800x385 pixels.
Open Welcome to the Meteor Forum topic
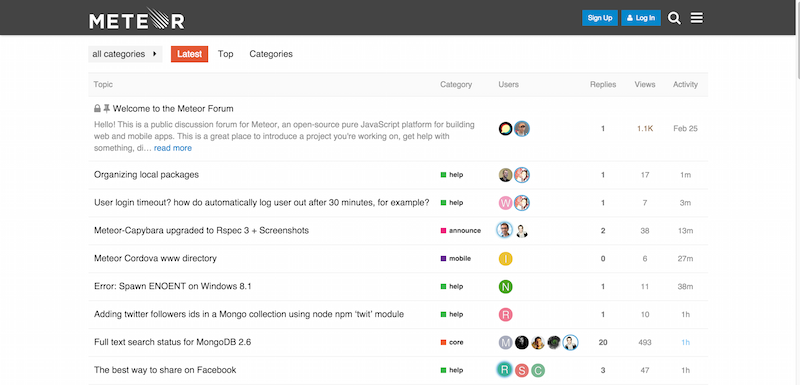(x=173, y=109)
